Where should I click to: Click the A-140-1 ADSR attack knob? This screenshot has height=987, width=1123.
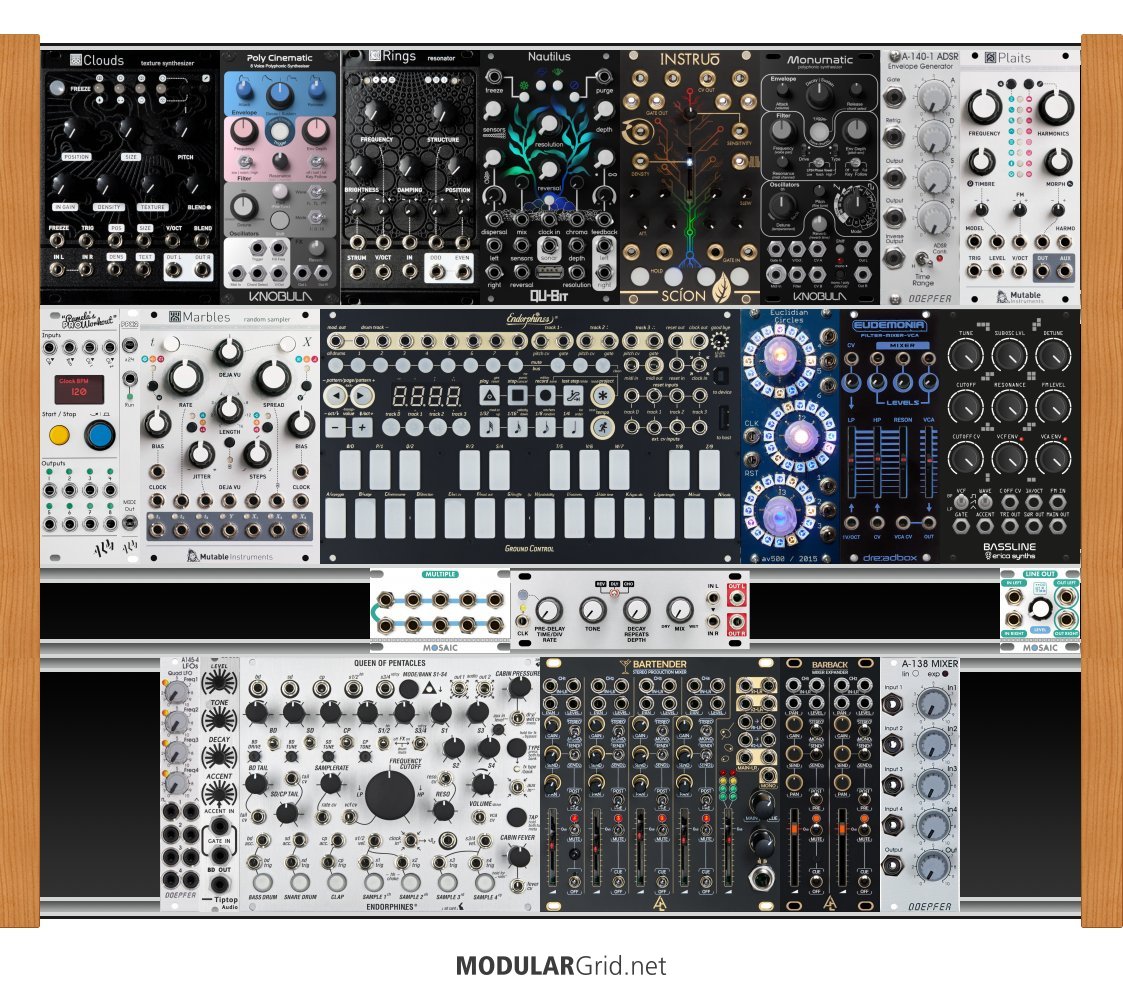point(934,95)
